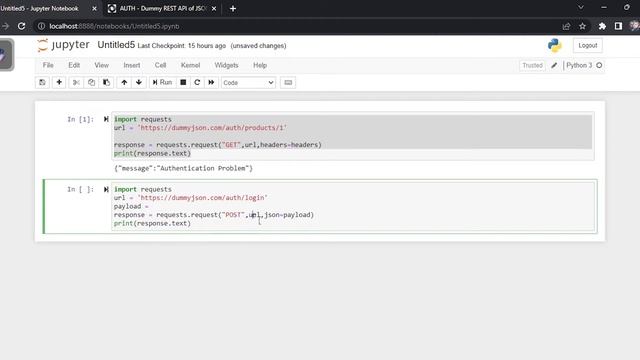View site information icon in address bar
The width and height of the screenshot is (640, 360).
click(x=41, y=26)
